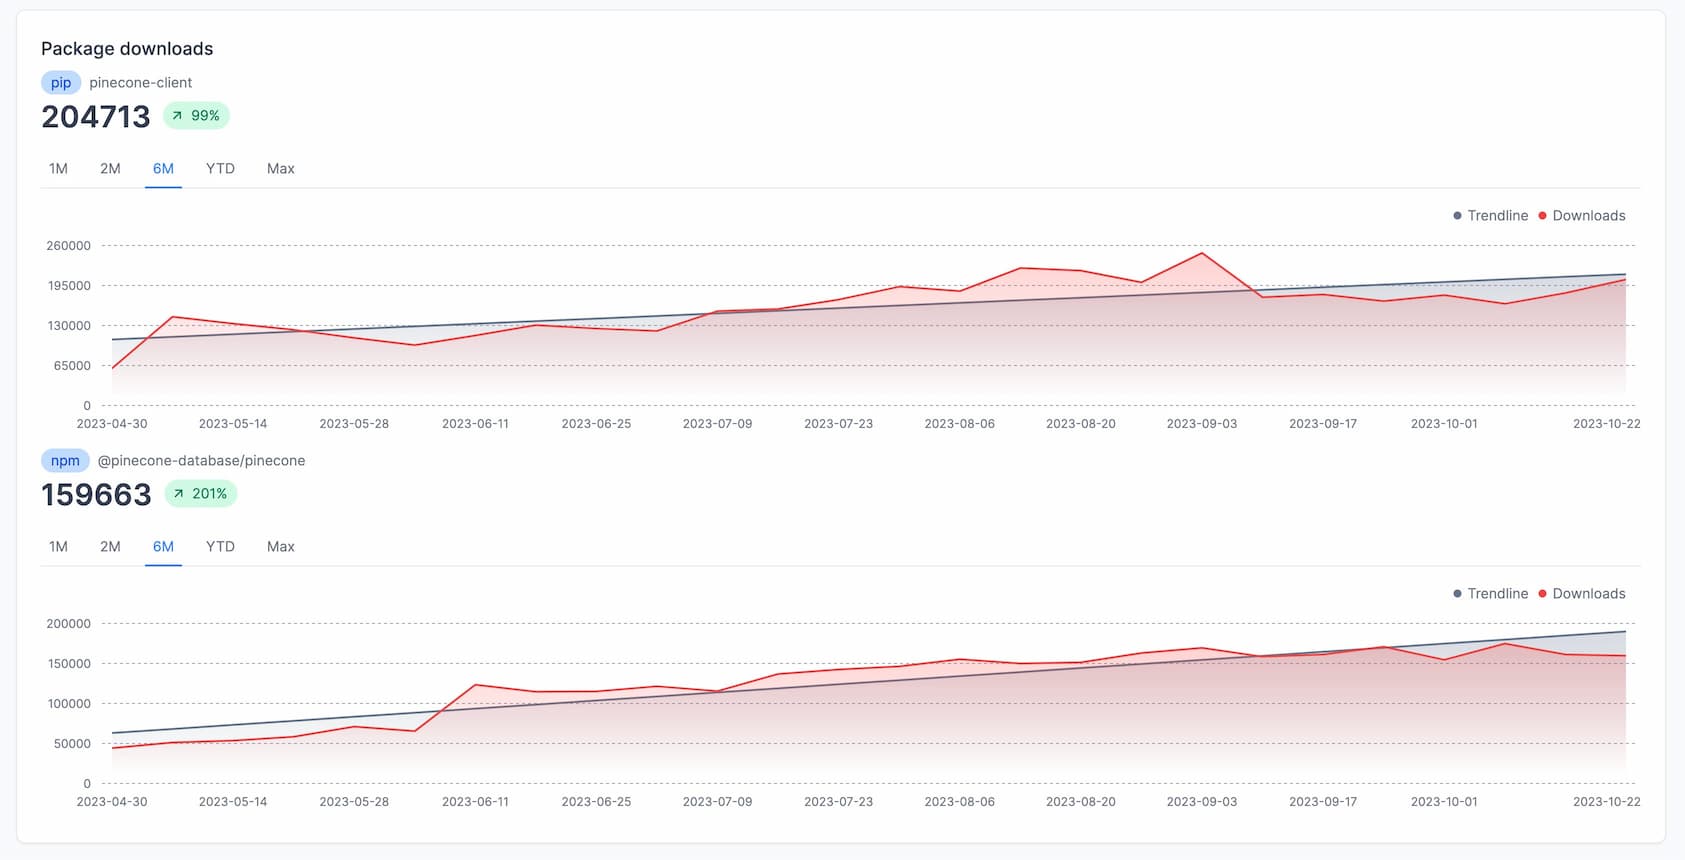1685x860 pixels.
Task: Select YTD tab under the npm package
Action: [x=220, y=547]
